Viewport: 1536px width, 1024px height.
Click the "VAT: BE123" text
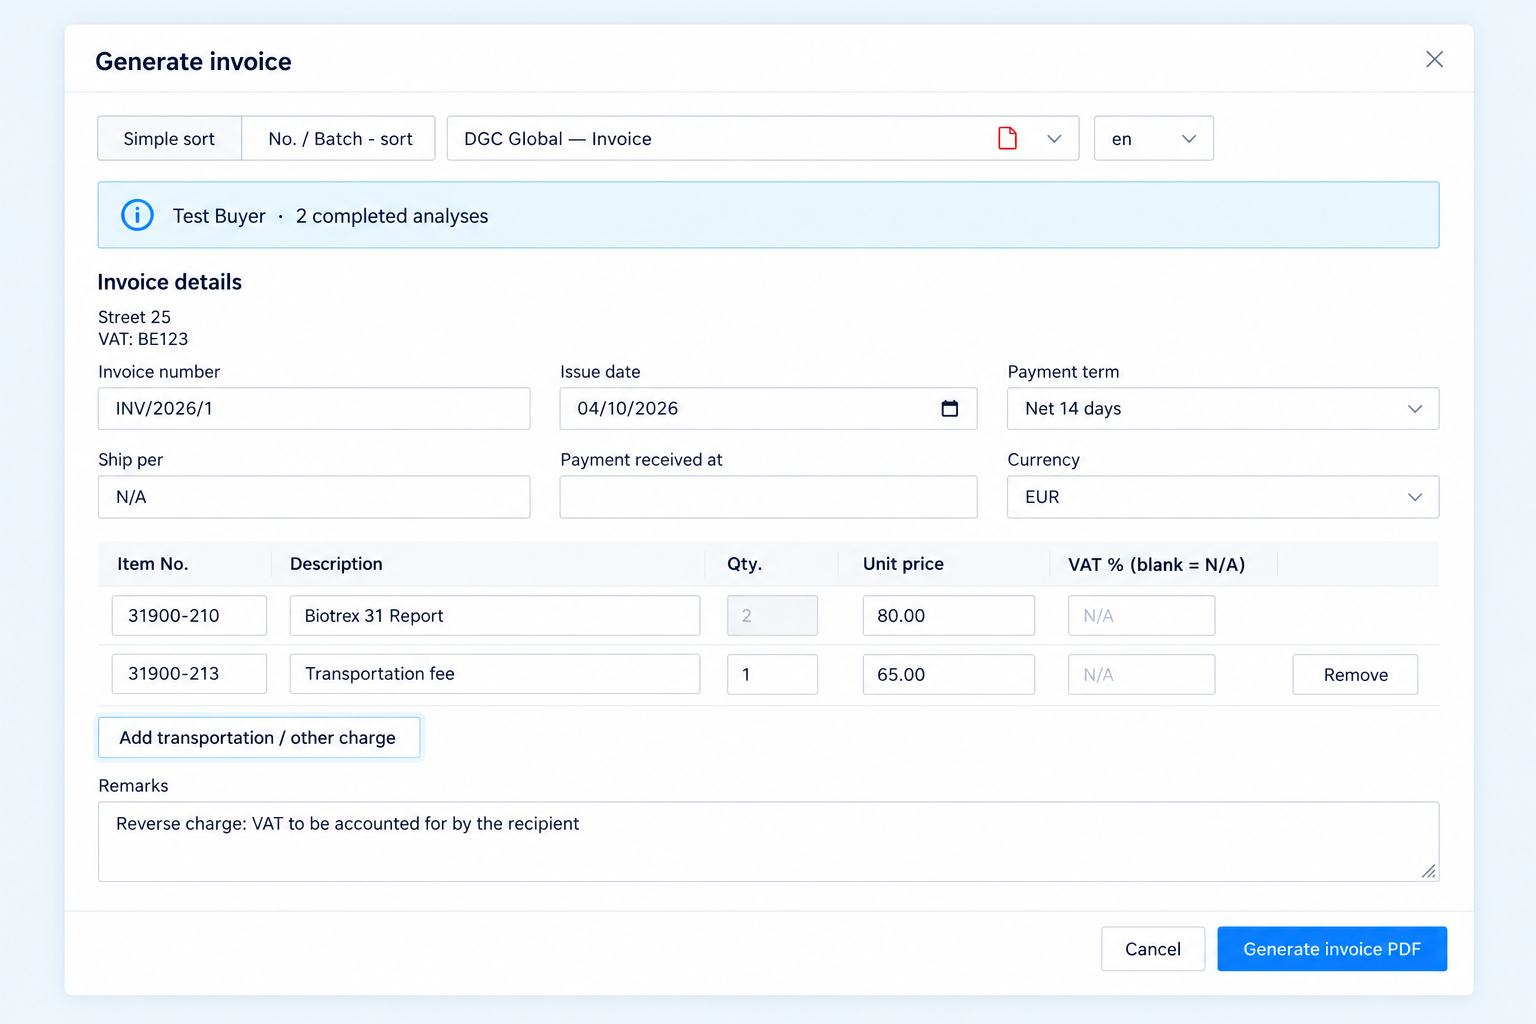tap(143, 339)
